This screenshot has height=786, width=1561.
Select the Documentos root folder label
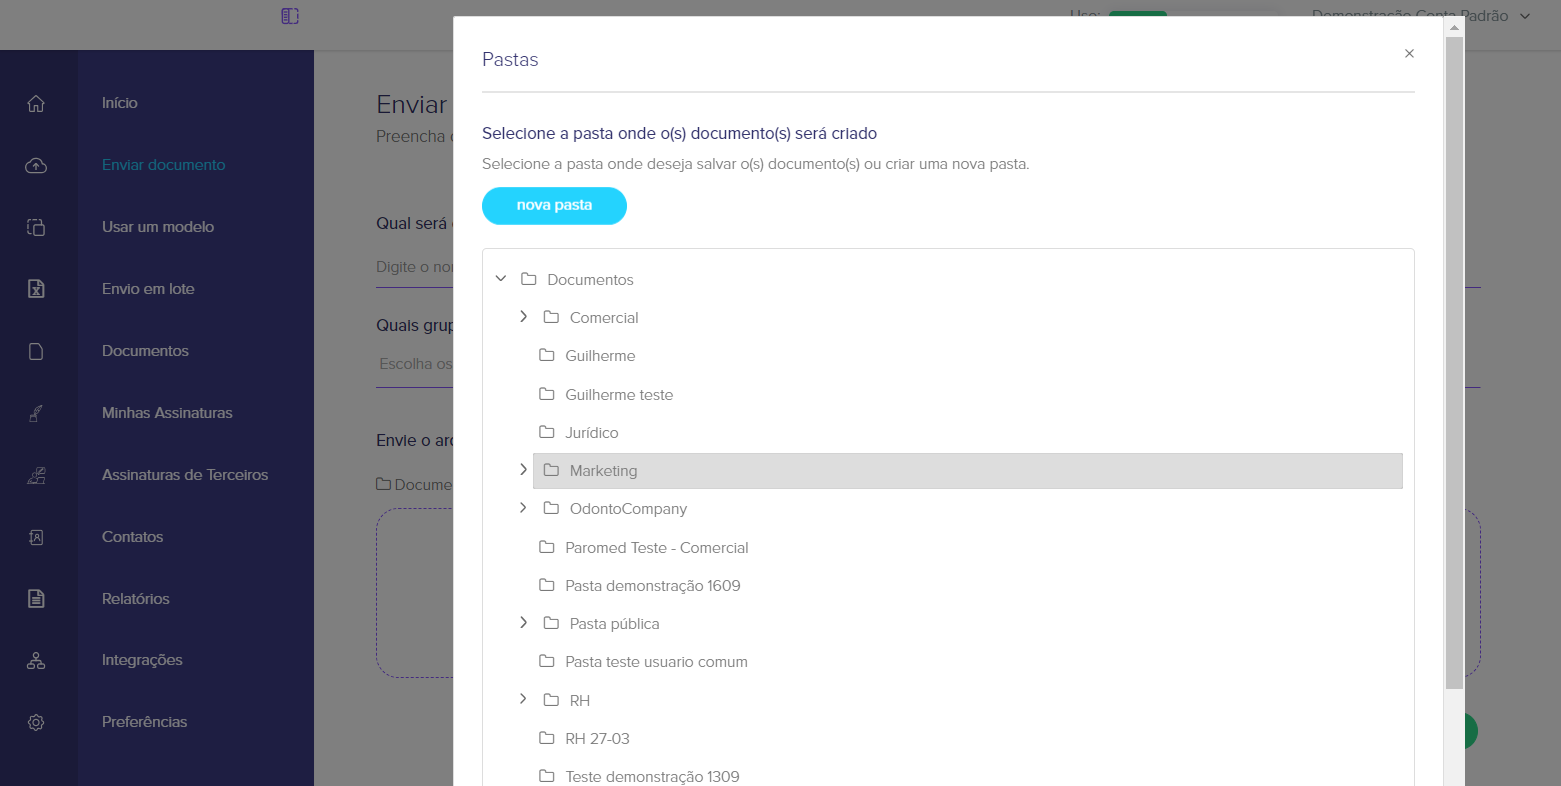point(590,280)
